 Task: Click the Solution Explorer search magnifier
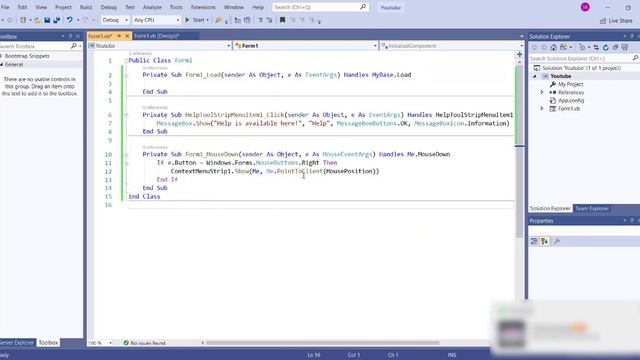636,58
